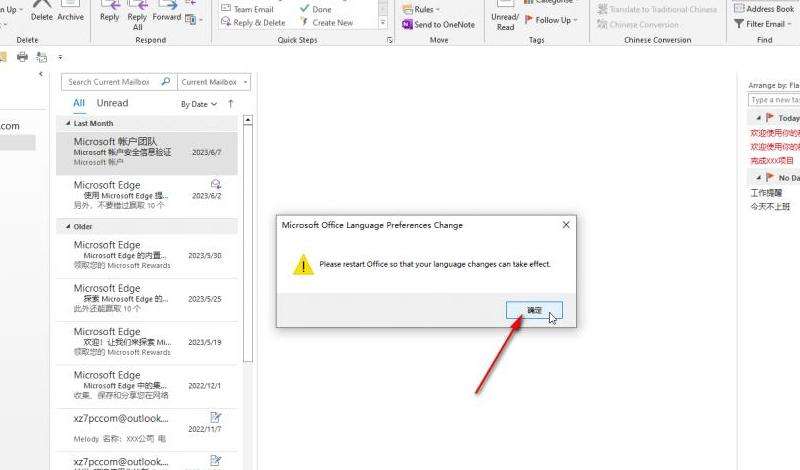Select the 完成XXX项目 task
This screenshot has width=800, height=470.
(x=772, y=160)
